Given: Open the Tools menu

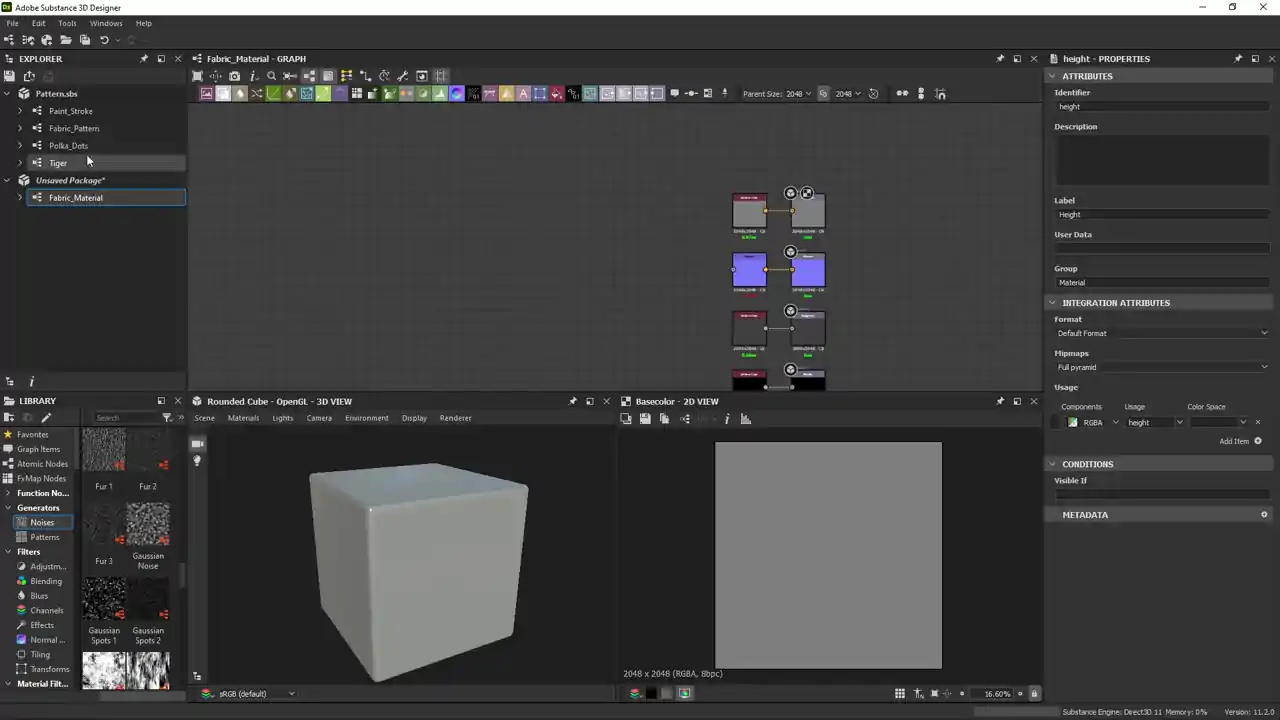Looking at the screenshot, I should coord(67,23).
